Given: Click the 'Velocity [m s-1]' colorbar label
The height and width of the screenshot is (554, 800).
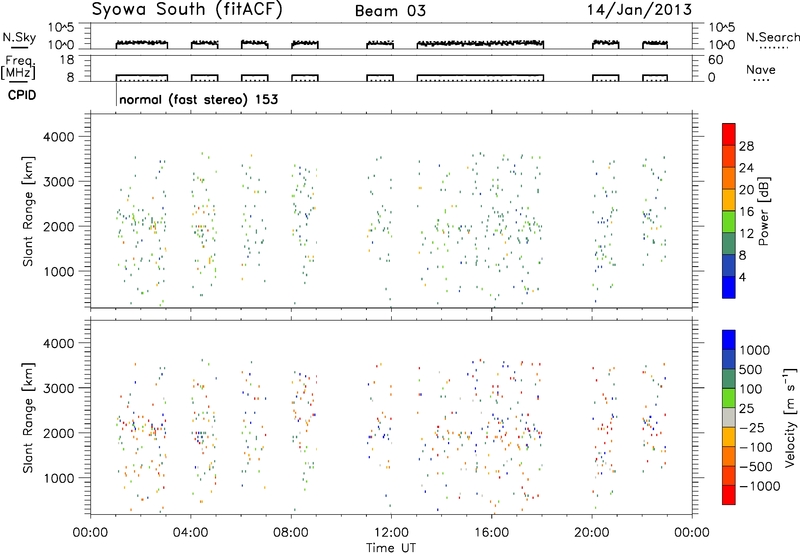Looking at the screenshot, I should 790,417.
